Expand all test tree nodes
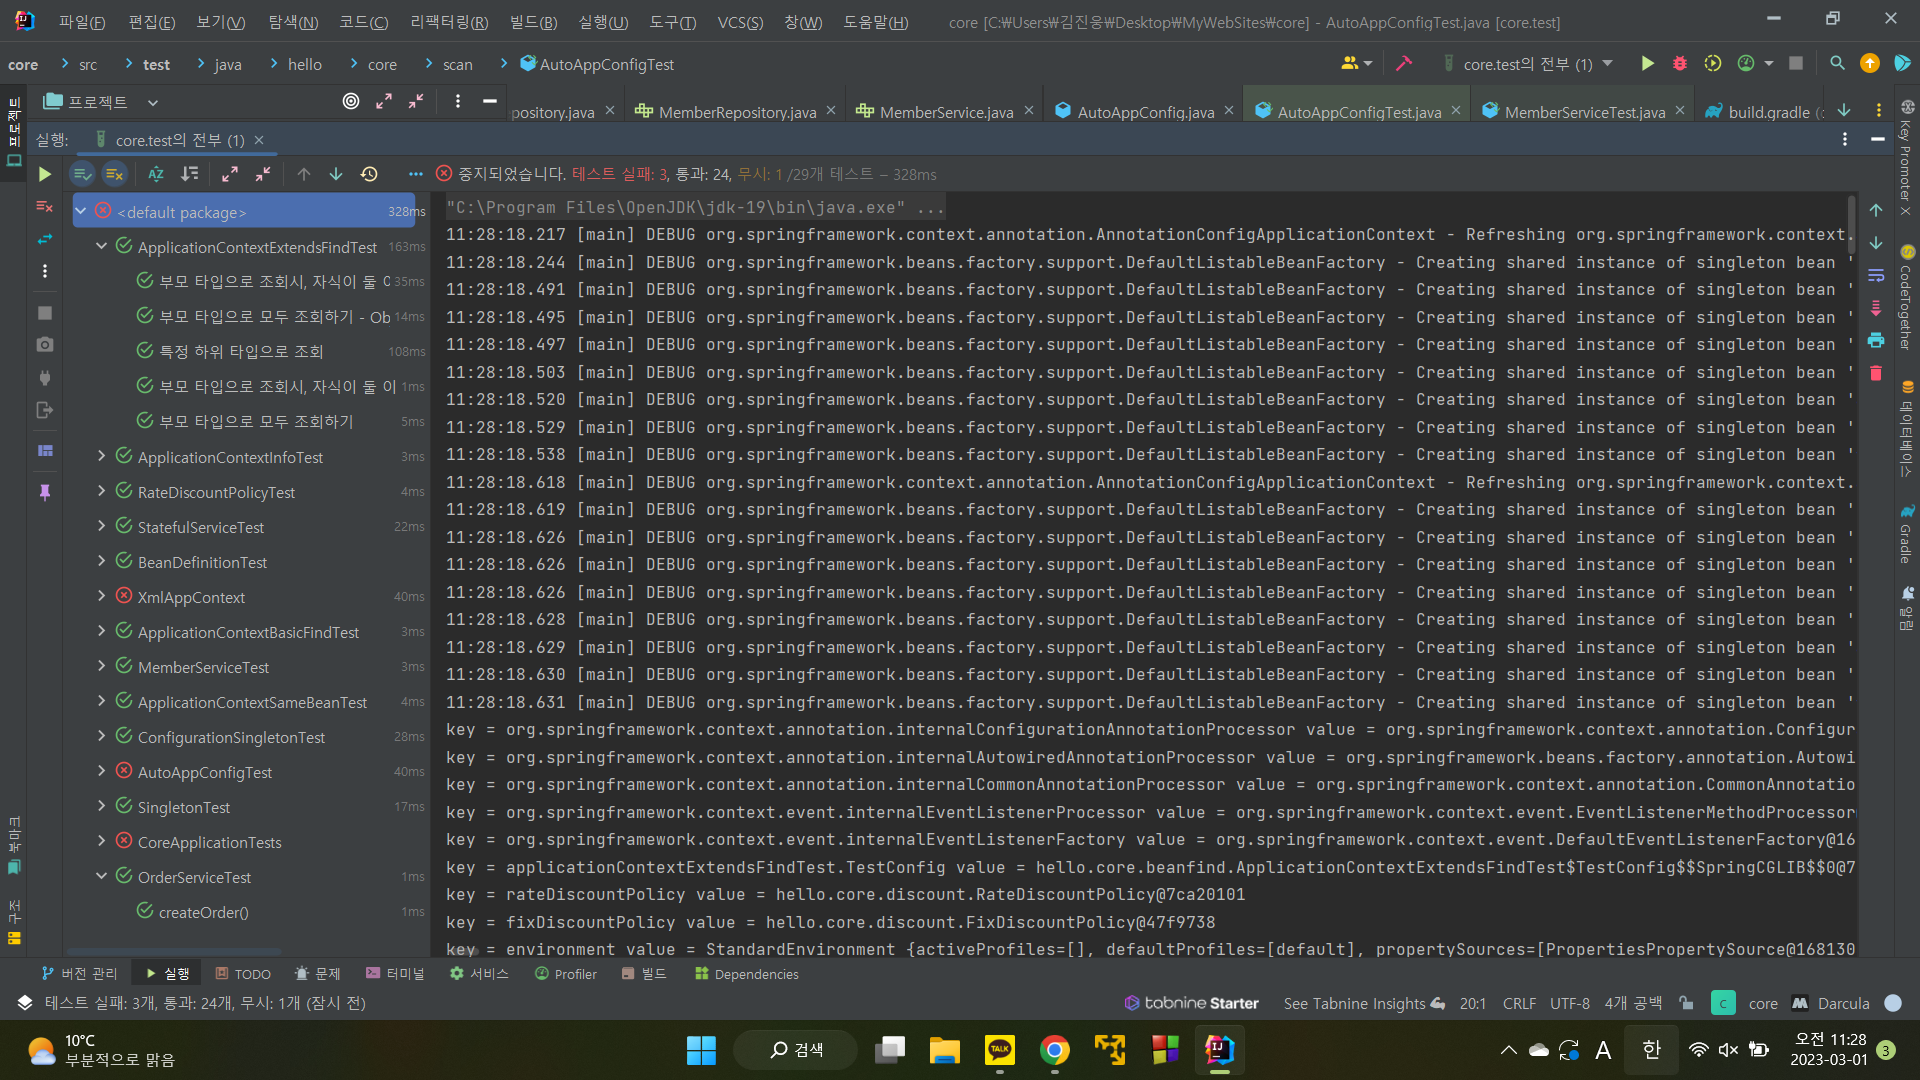The width and height of the screenshot is (1920, 1080). 230,174
